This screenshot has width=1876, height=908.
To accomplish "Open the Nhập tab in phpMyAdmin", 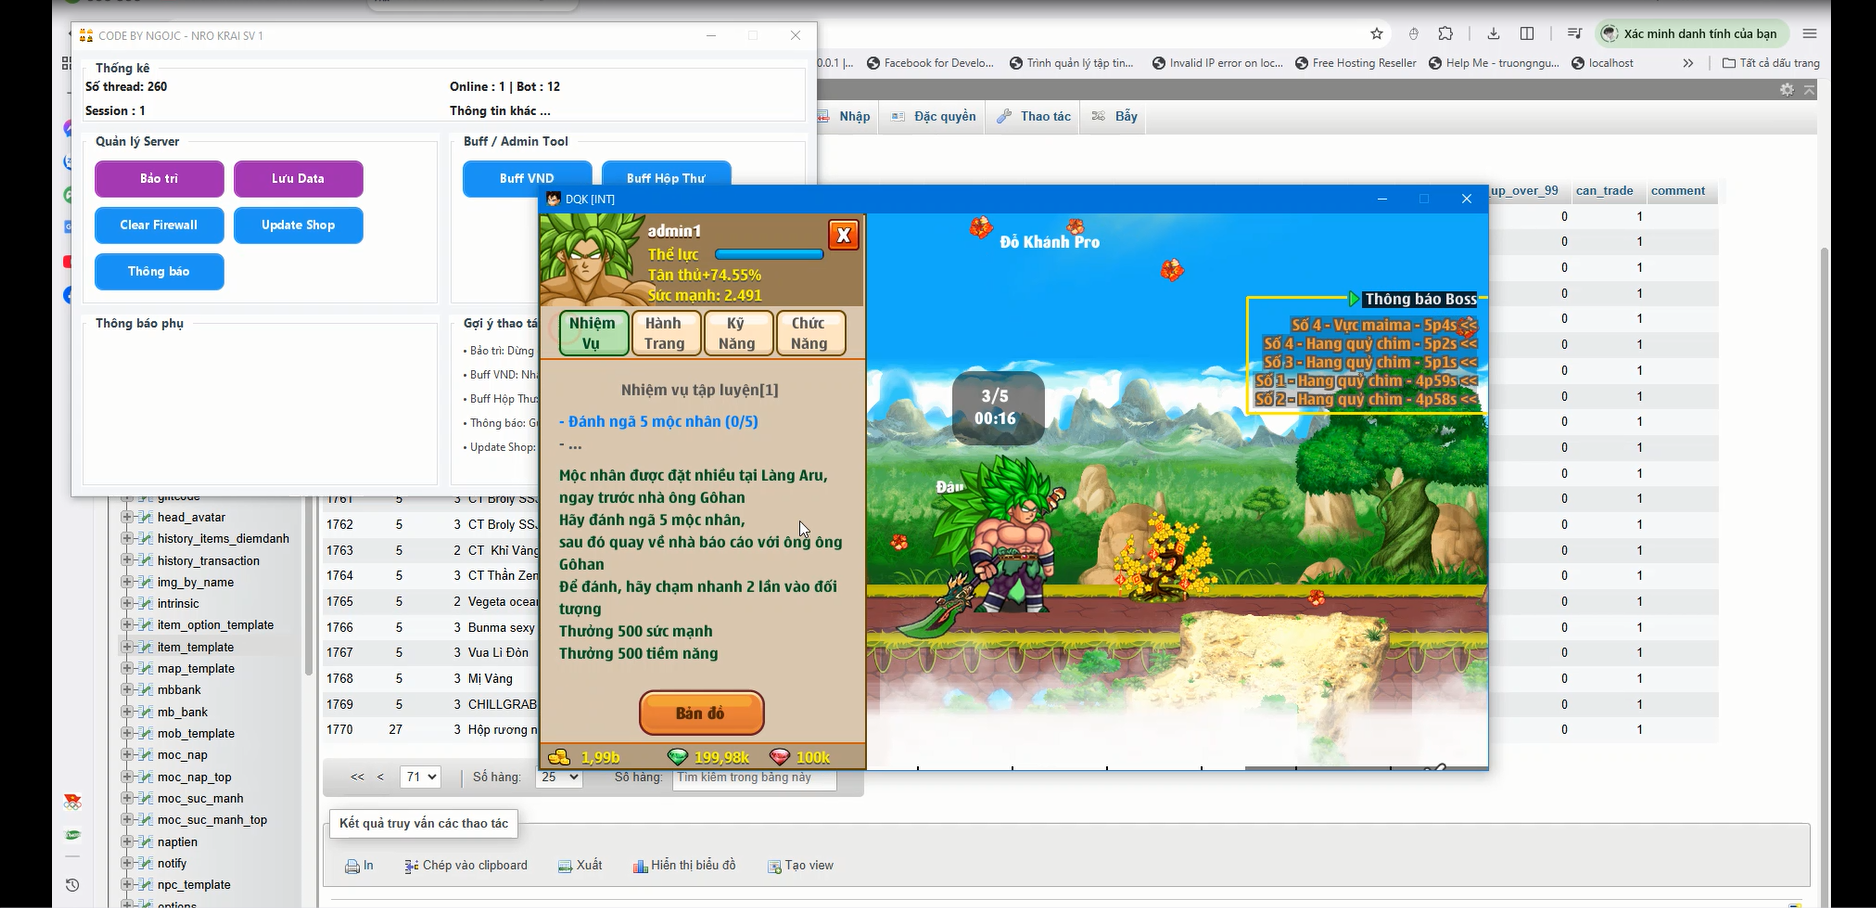I will coord(846,117).
